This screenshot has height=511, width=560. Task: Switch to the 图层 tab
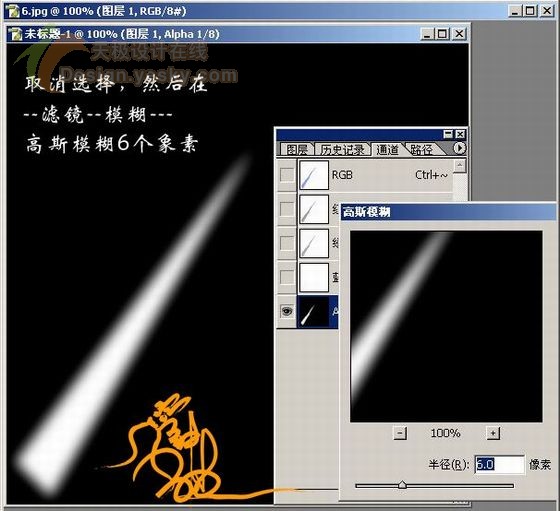(x=296, y=149)
